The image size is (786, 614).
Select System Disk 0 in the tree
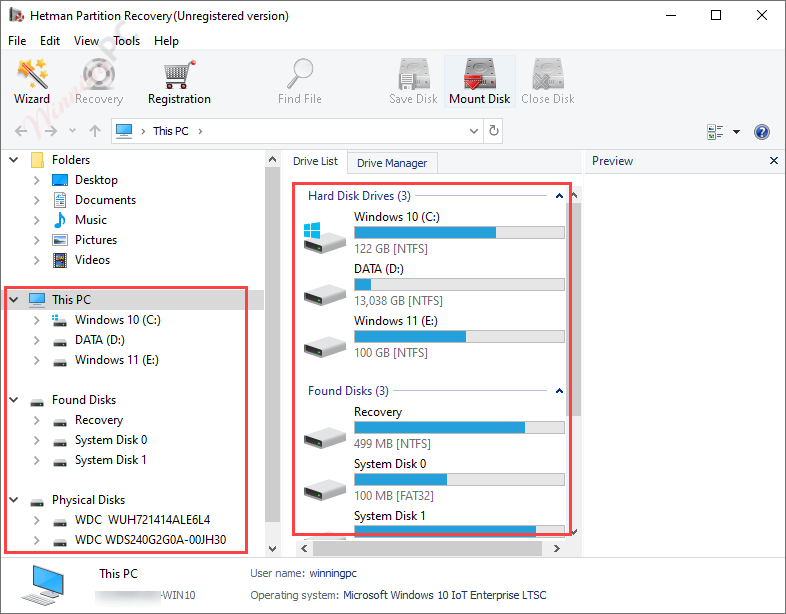111,440
